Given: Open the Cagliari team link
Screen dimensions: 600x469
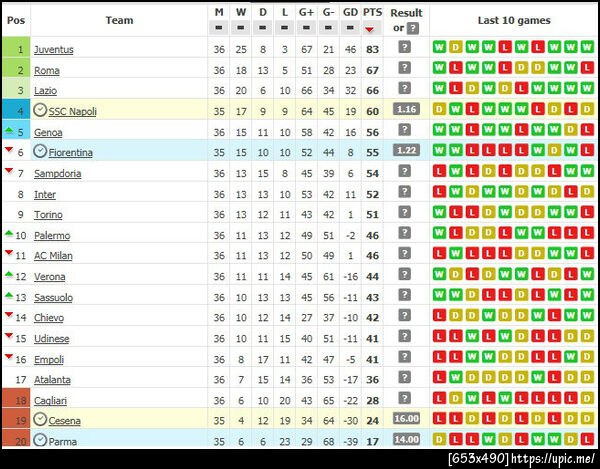Looking at the screenshot, I should [x=52, y=400].
